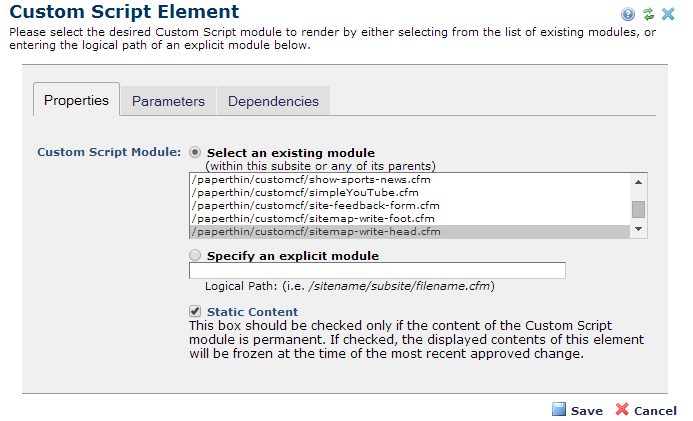This screenshot has height=421, width=693.
Task: Click the explicit module logical path field
Action: tap(377, 270)
